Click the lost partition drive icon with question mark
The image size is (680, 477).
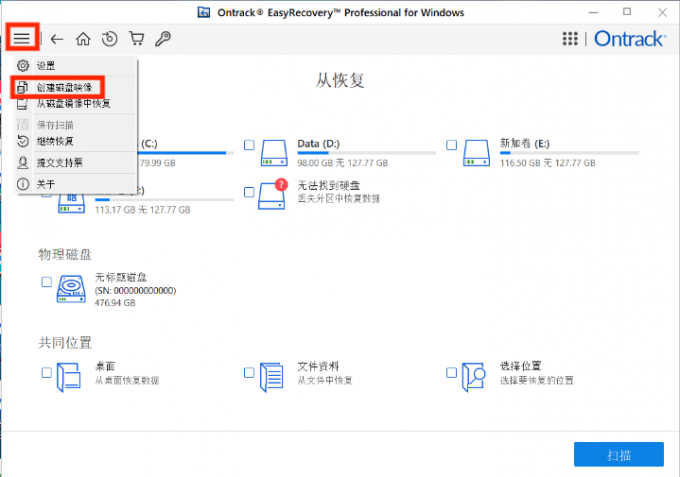(x=273, y=194)
